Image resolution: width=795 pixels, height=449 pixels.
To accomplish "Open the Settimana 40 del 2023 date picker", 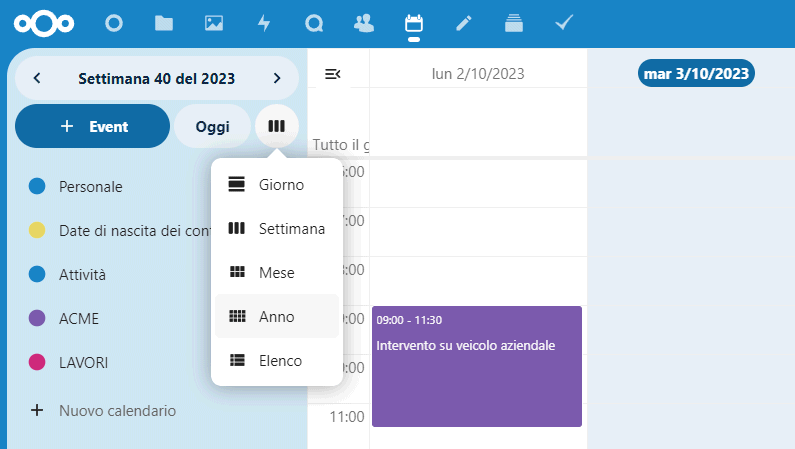I will 157,79.
